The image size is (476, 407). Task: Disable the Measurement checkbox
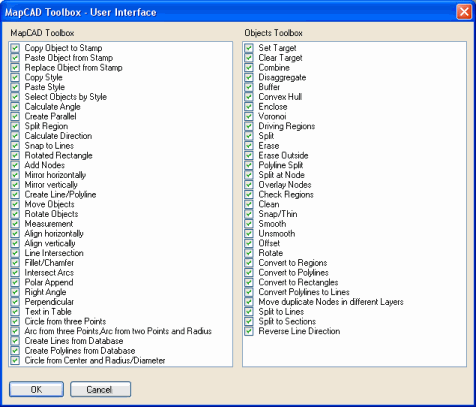click(15, 224)
